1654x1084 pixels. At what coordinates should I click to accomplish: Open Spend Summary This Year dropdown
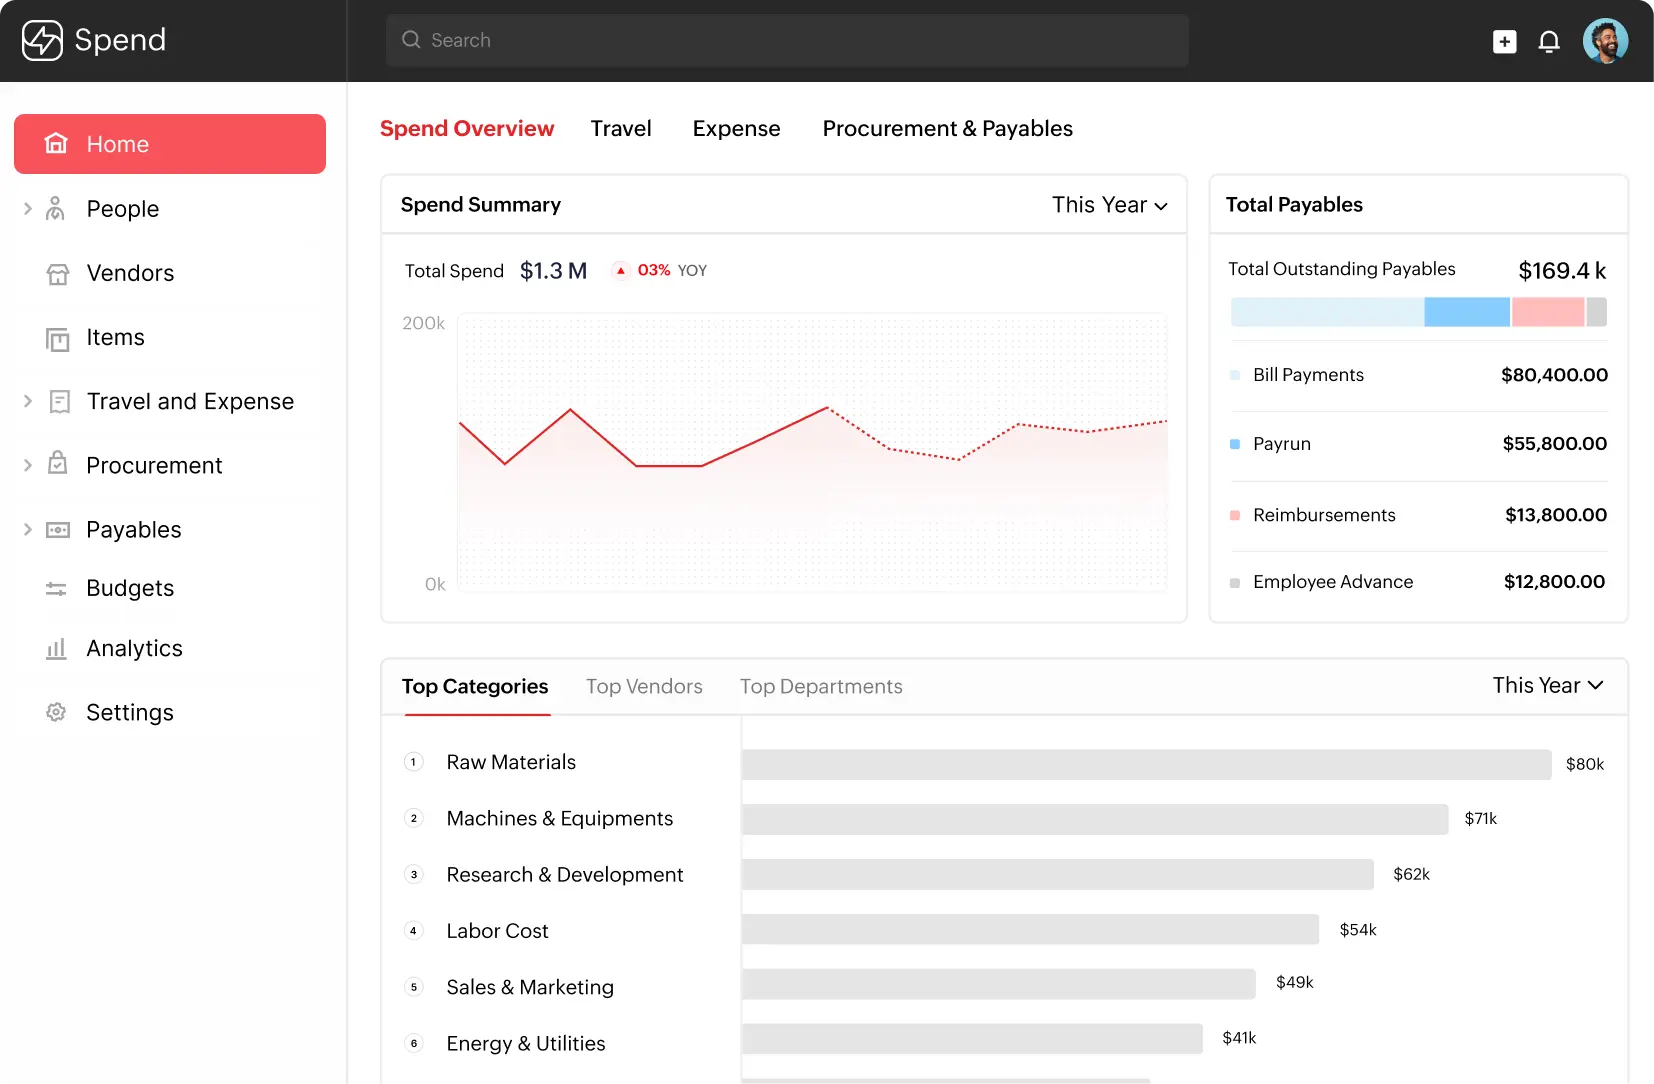[x=1109, y=205]
